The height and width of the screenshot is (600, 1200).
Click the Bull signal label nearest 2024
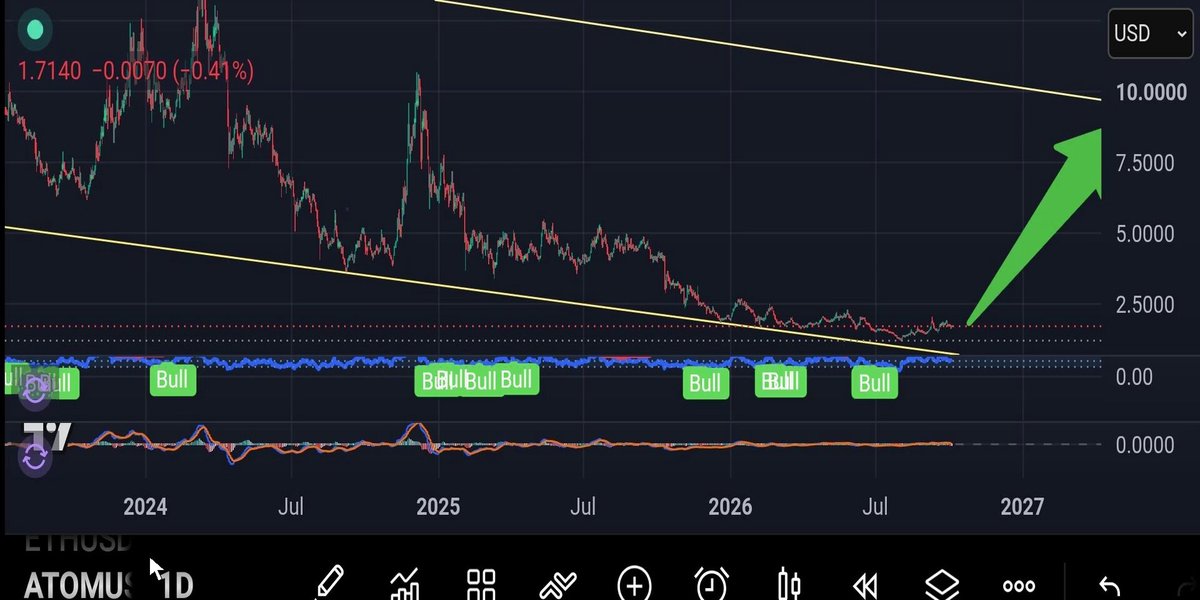click(x=172, y=379)
